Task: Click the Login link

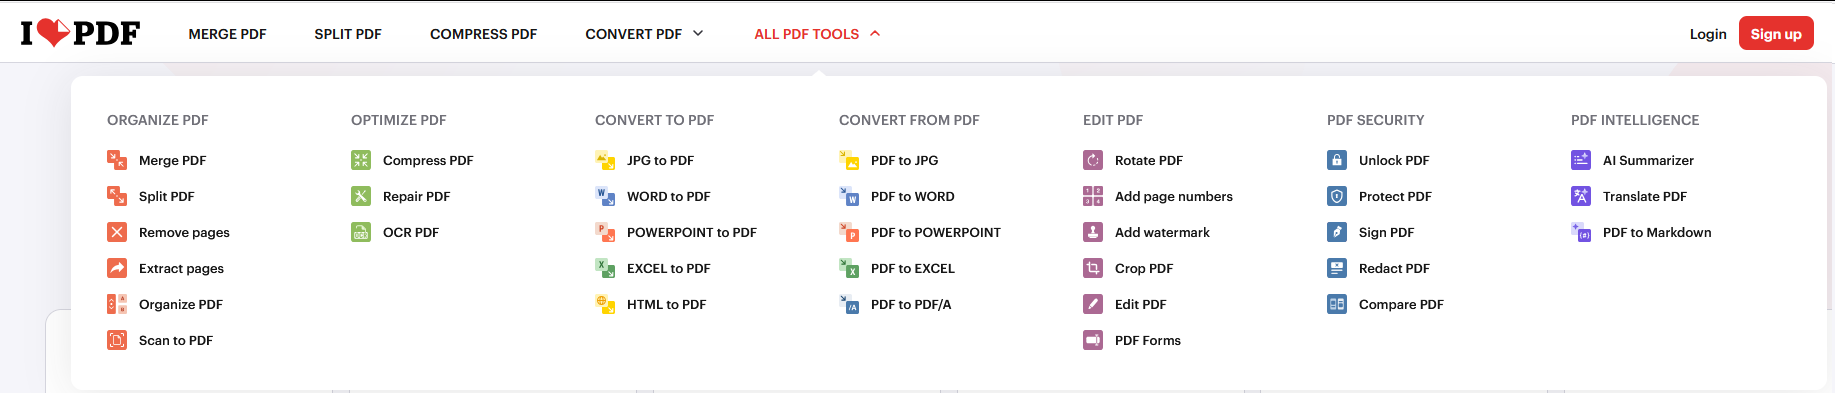Action: coord(1708,34)
